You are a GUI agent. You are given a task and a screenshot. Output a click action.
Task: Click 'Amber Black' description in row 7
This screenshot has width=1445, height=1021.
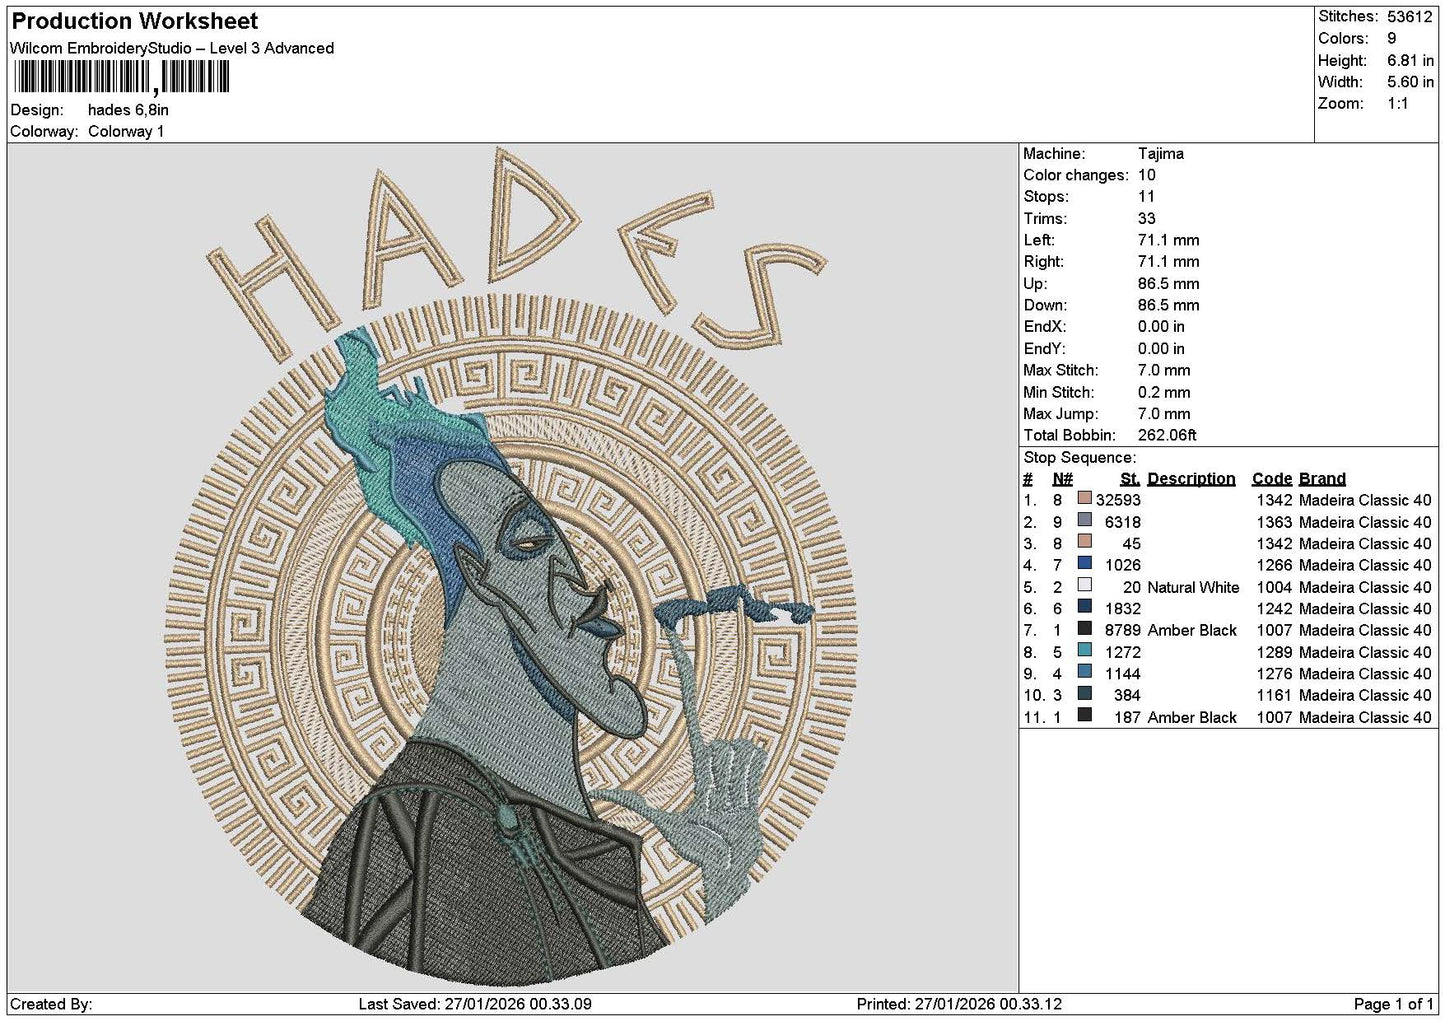coord(1192,630)
